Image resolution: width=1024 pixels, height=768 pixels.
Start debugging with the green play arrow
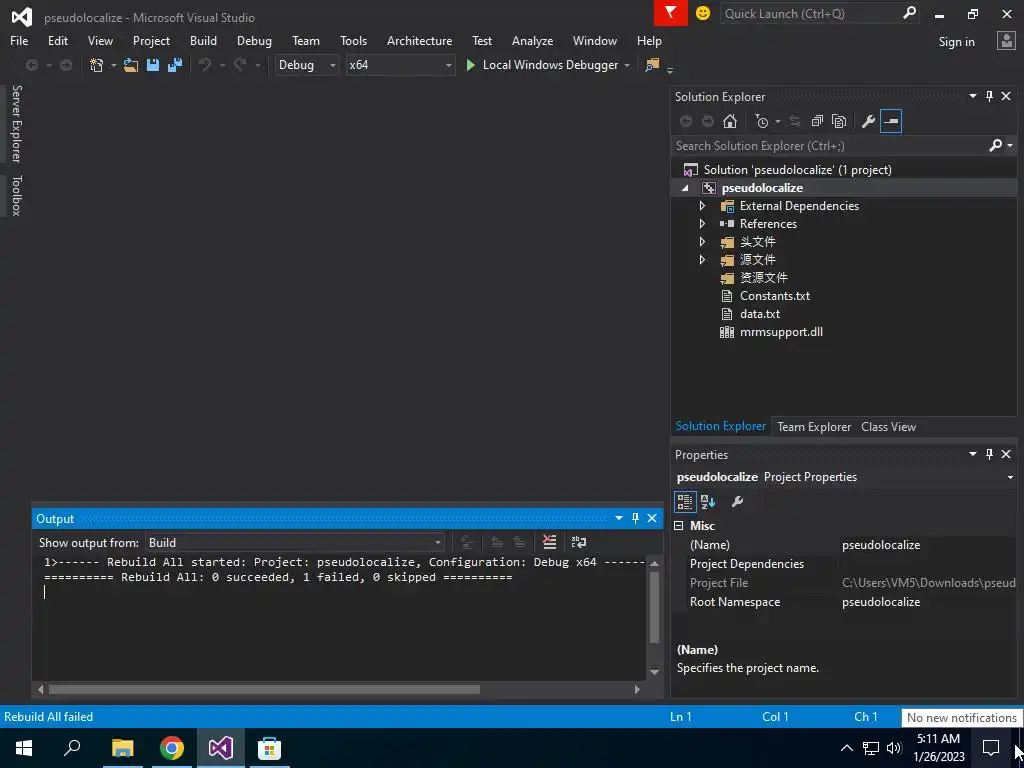pyautogui.click(x=470, y=65)
